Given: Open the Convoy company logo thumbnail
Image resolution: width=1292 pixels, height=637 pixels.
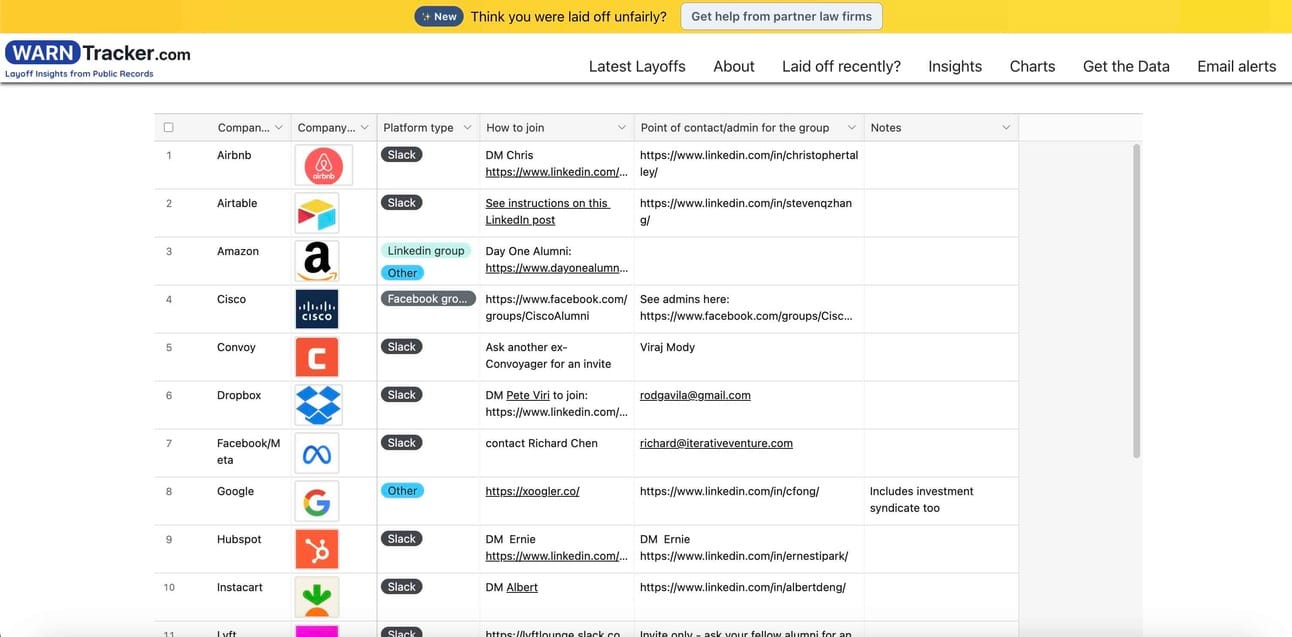Looking at the screenshot, I should coord(316,357).
